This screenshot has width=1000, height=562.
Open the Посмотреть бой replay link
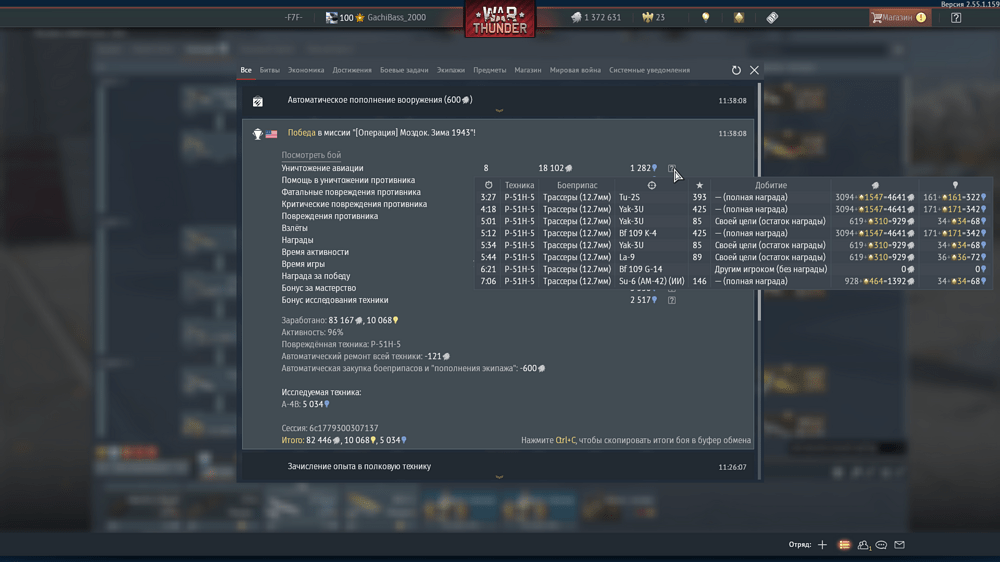tap(311, 155)
